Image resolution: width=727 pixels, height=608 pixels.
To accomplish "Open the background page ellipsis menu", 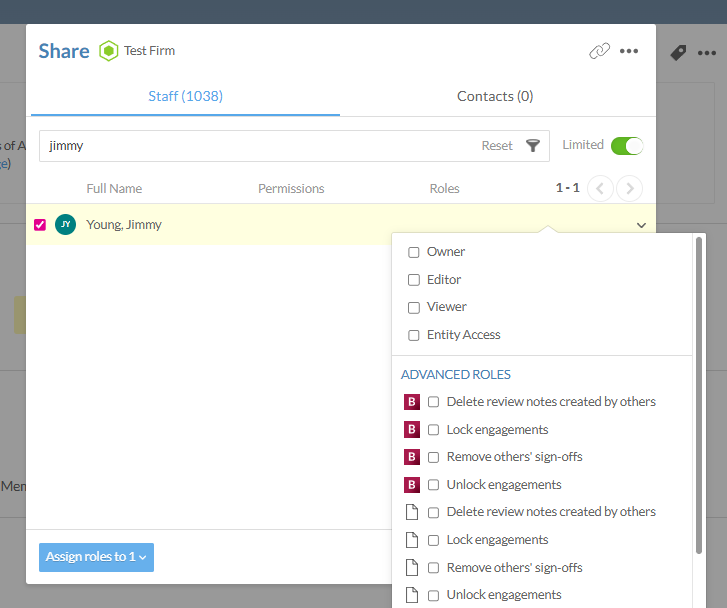I will (707, 53).
